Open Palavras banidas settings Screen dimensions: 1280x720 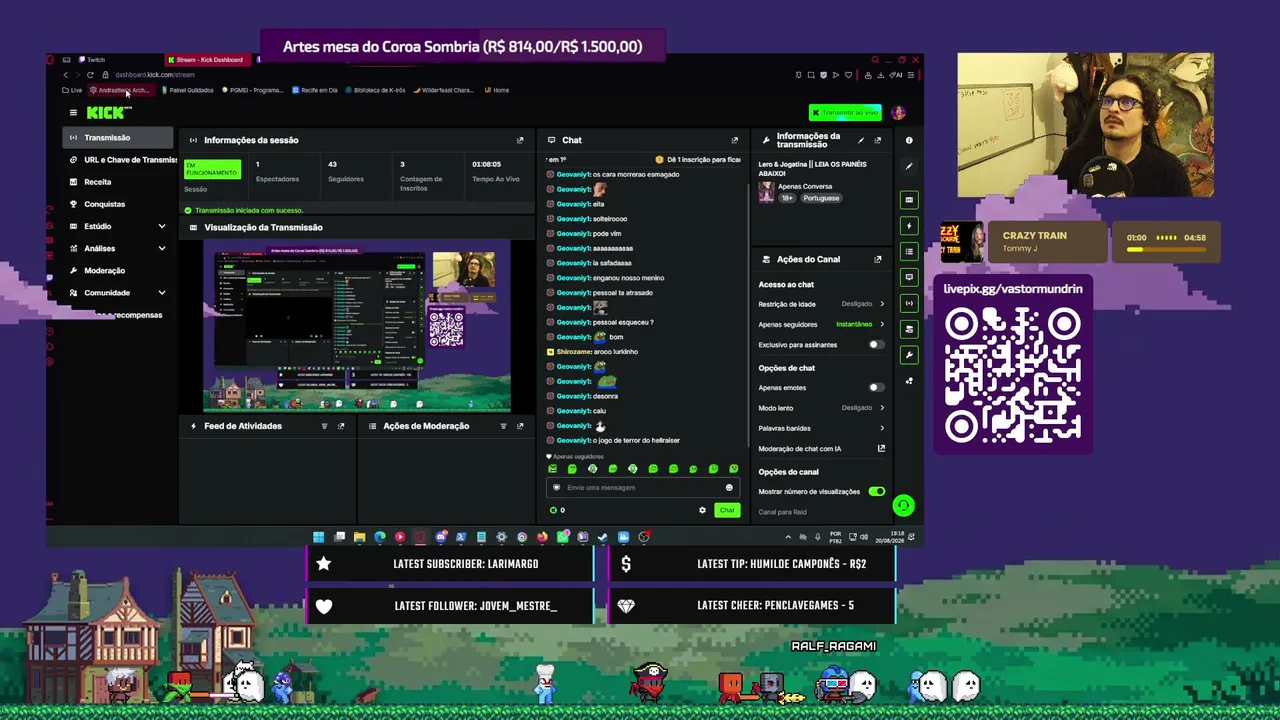click(821, 428)
